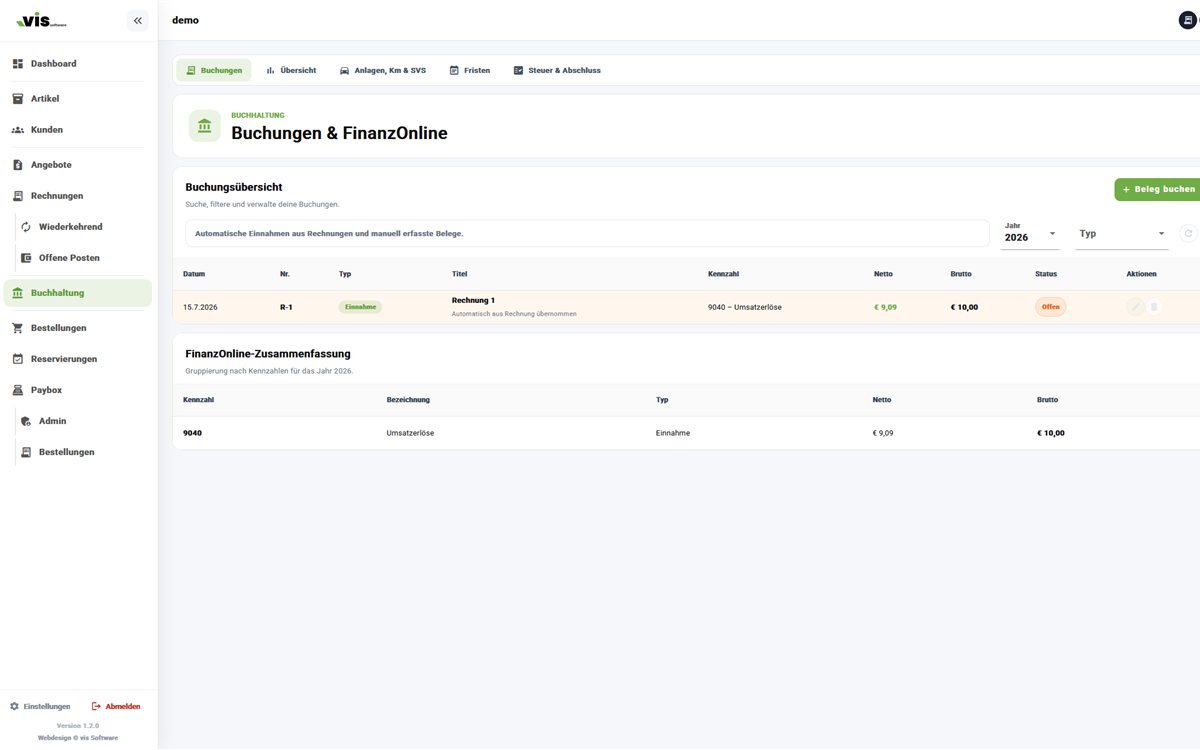Click the Webdesign © vis Software footer link
Viewport: 1200px width, 750px height.
(78, 738)
